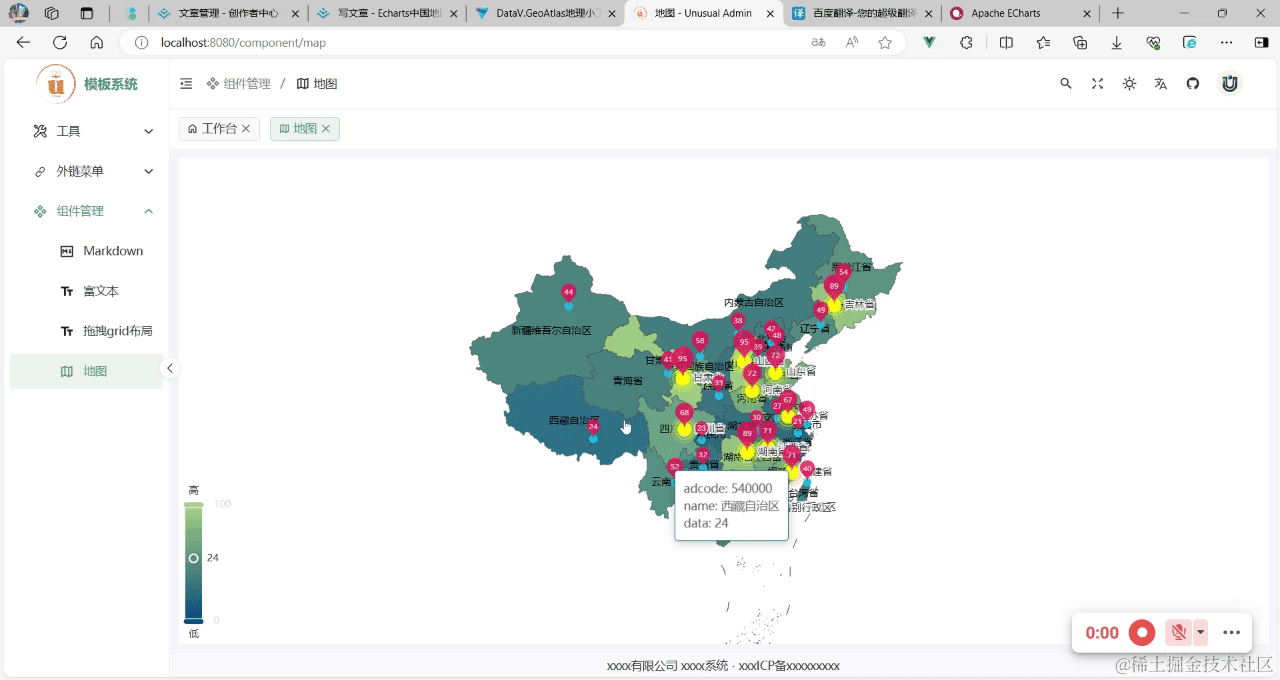This screenshot has height=680, width=1280.
Task: Toggle dark mode with sun icon
Action: point(1129,84)
